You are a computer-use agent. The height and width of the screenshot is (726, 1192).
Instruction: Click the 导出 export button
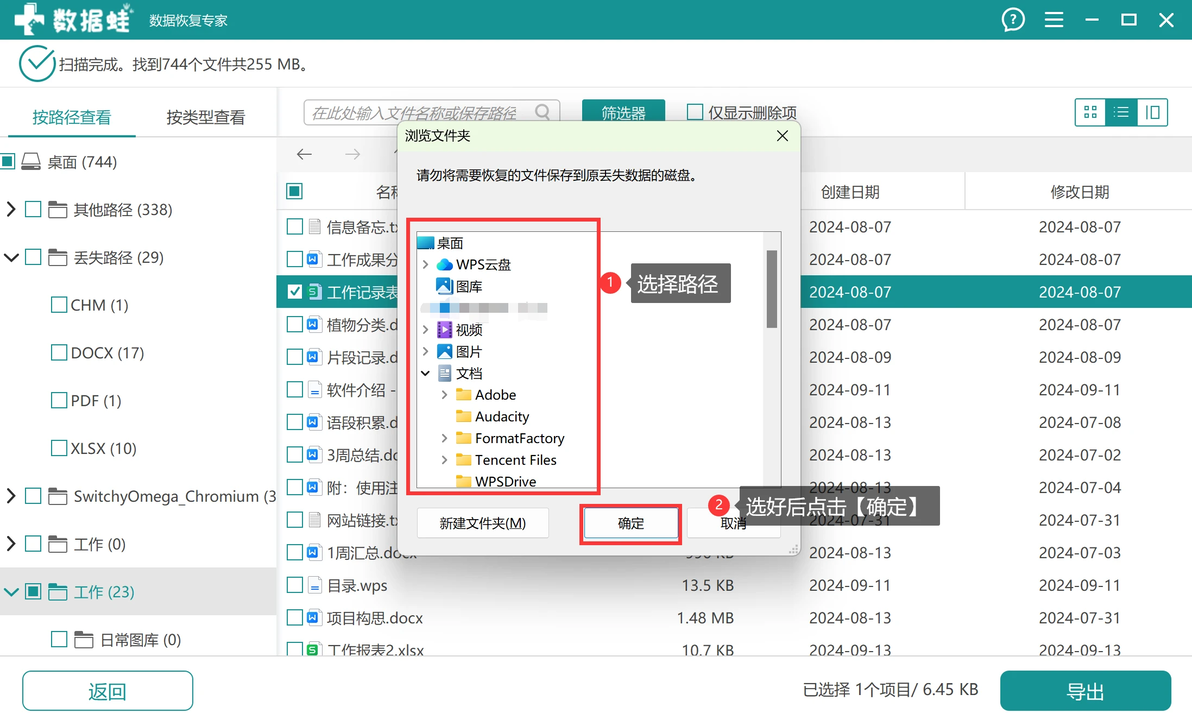click(x=1085, y=691)
